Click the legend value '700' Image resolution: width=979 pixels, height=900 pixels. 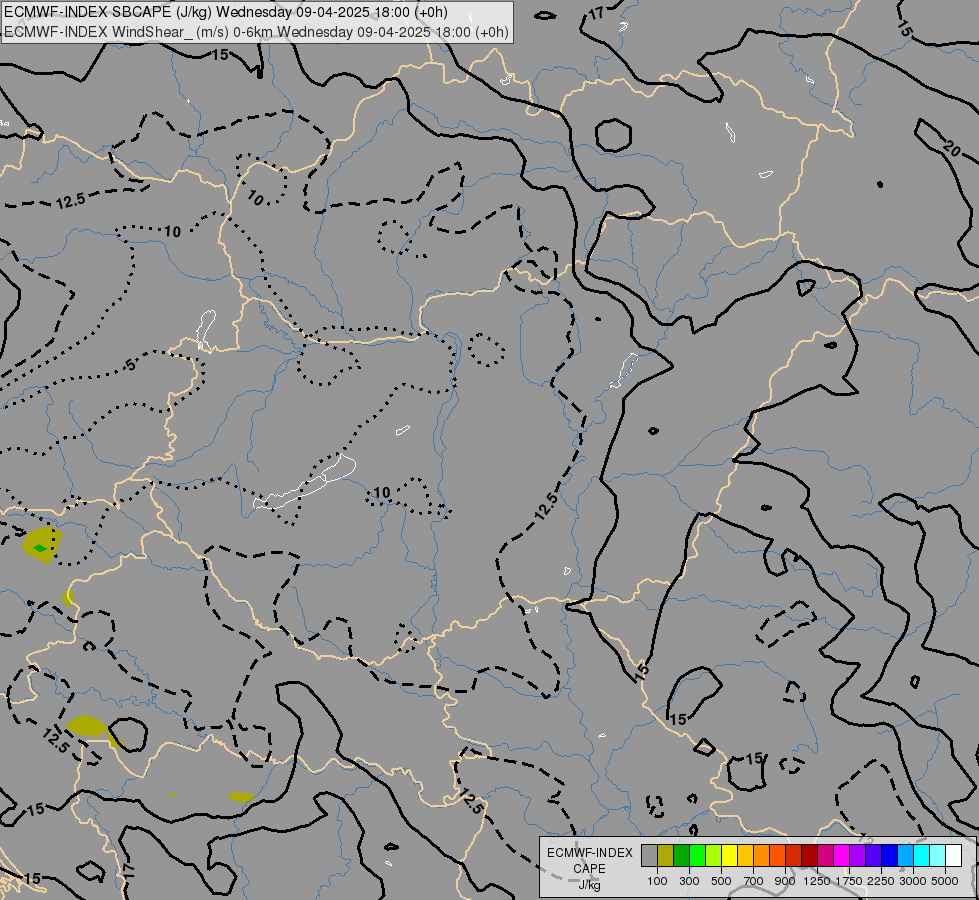[x=754, y=881]
